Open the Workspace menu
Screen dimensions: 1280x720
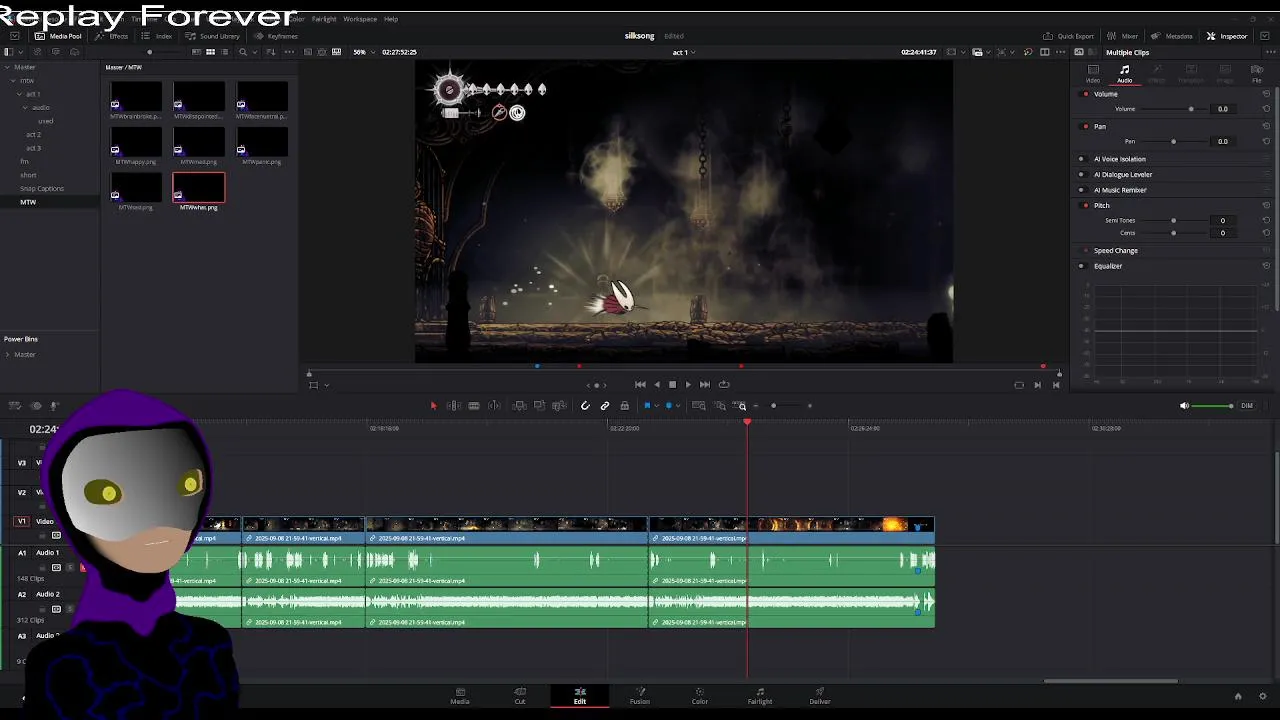pyautogui.click(x=360, y=19)
